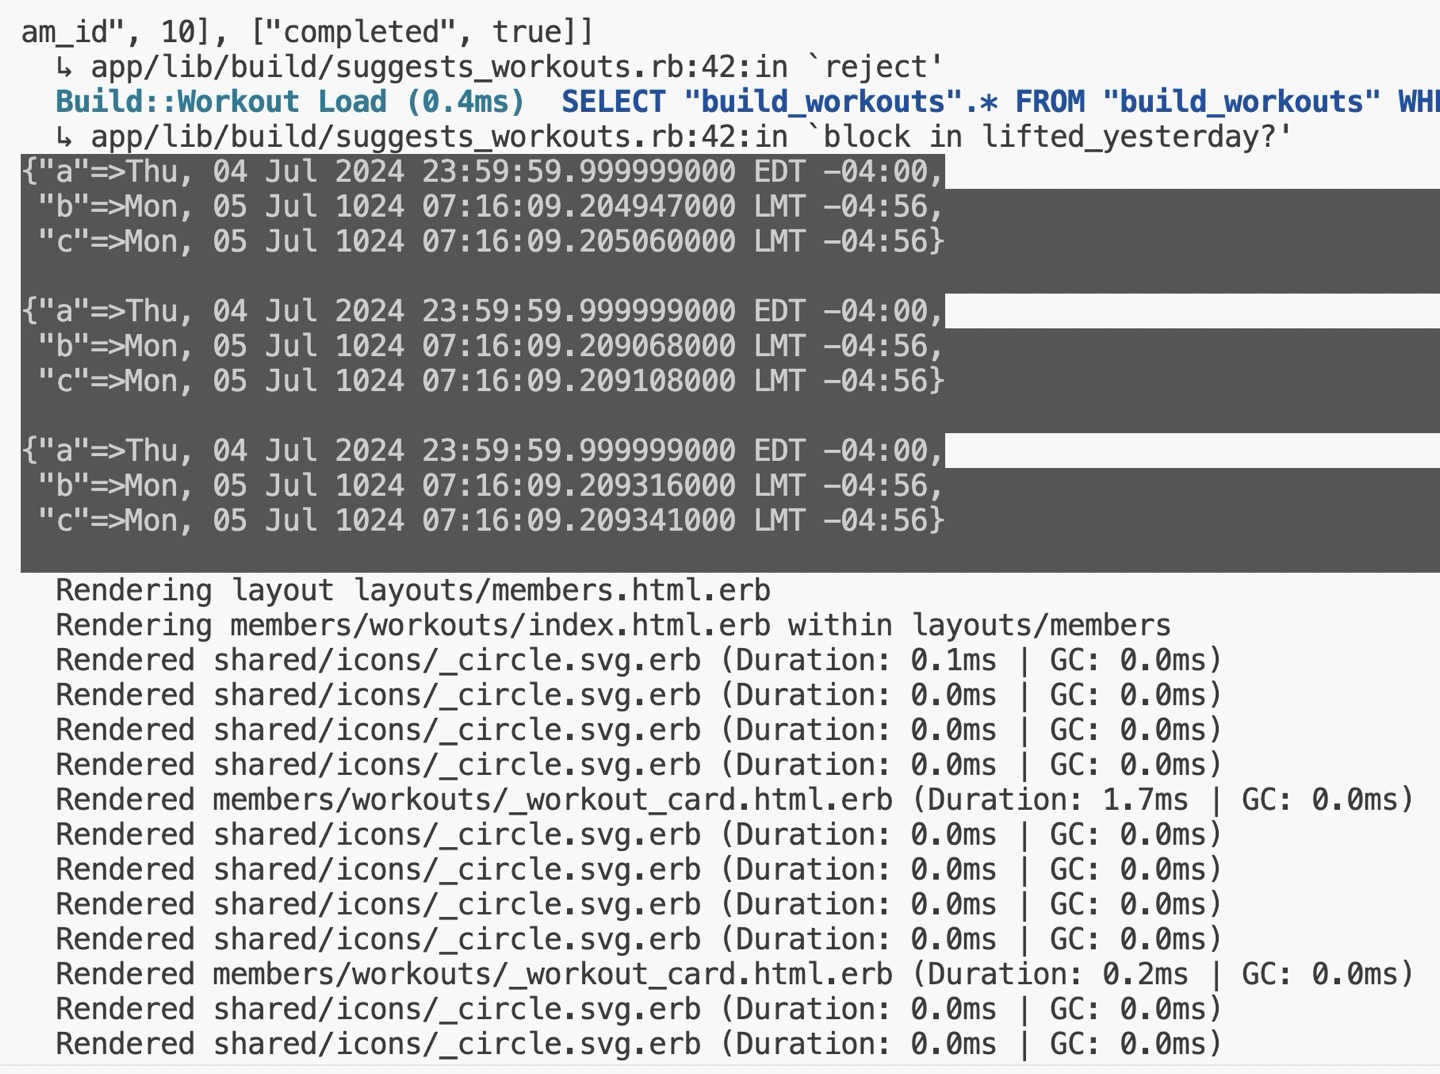Click the "Rendering layout layouts/members.html.erb" line
1440x1074 pixels.
pyautogui.click(x=413, y=590)
